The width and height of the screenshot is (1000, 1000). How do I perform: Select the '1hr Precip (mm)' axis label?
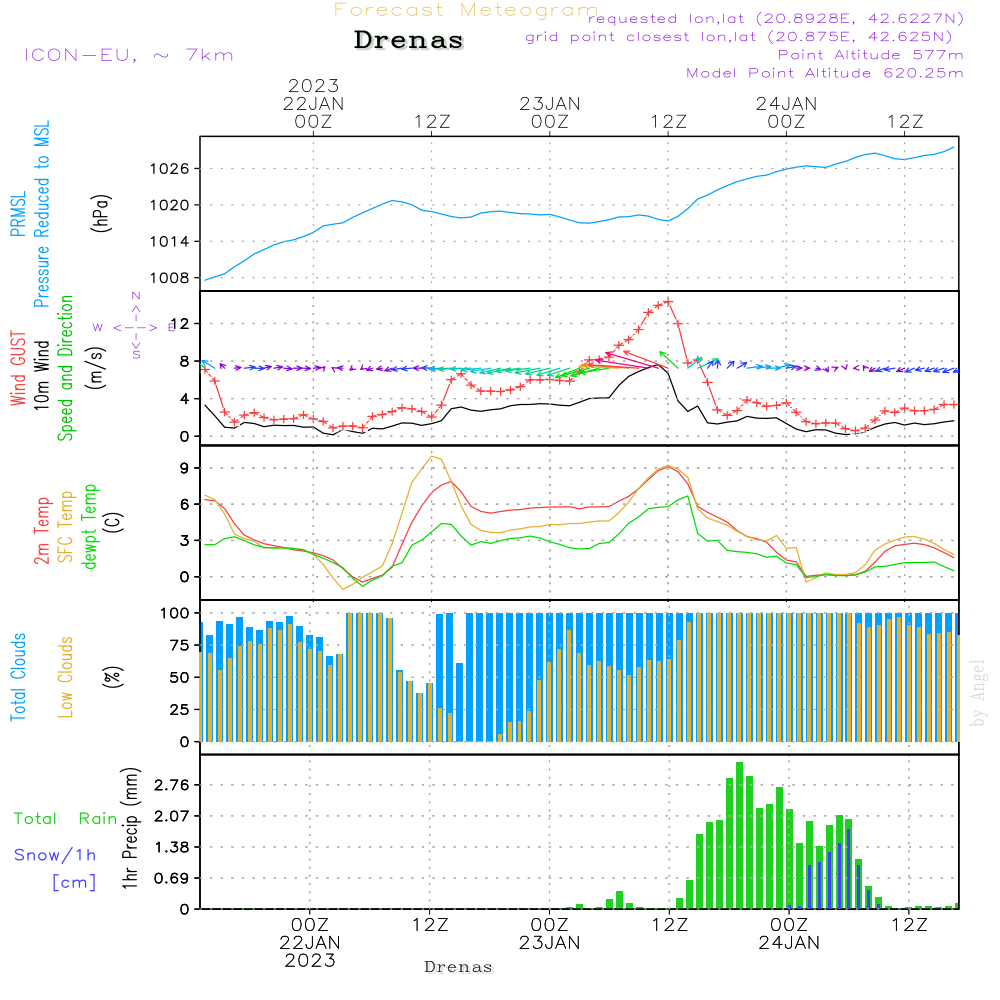pyautogui.click(x=130, y=828)
